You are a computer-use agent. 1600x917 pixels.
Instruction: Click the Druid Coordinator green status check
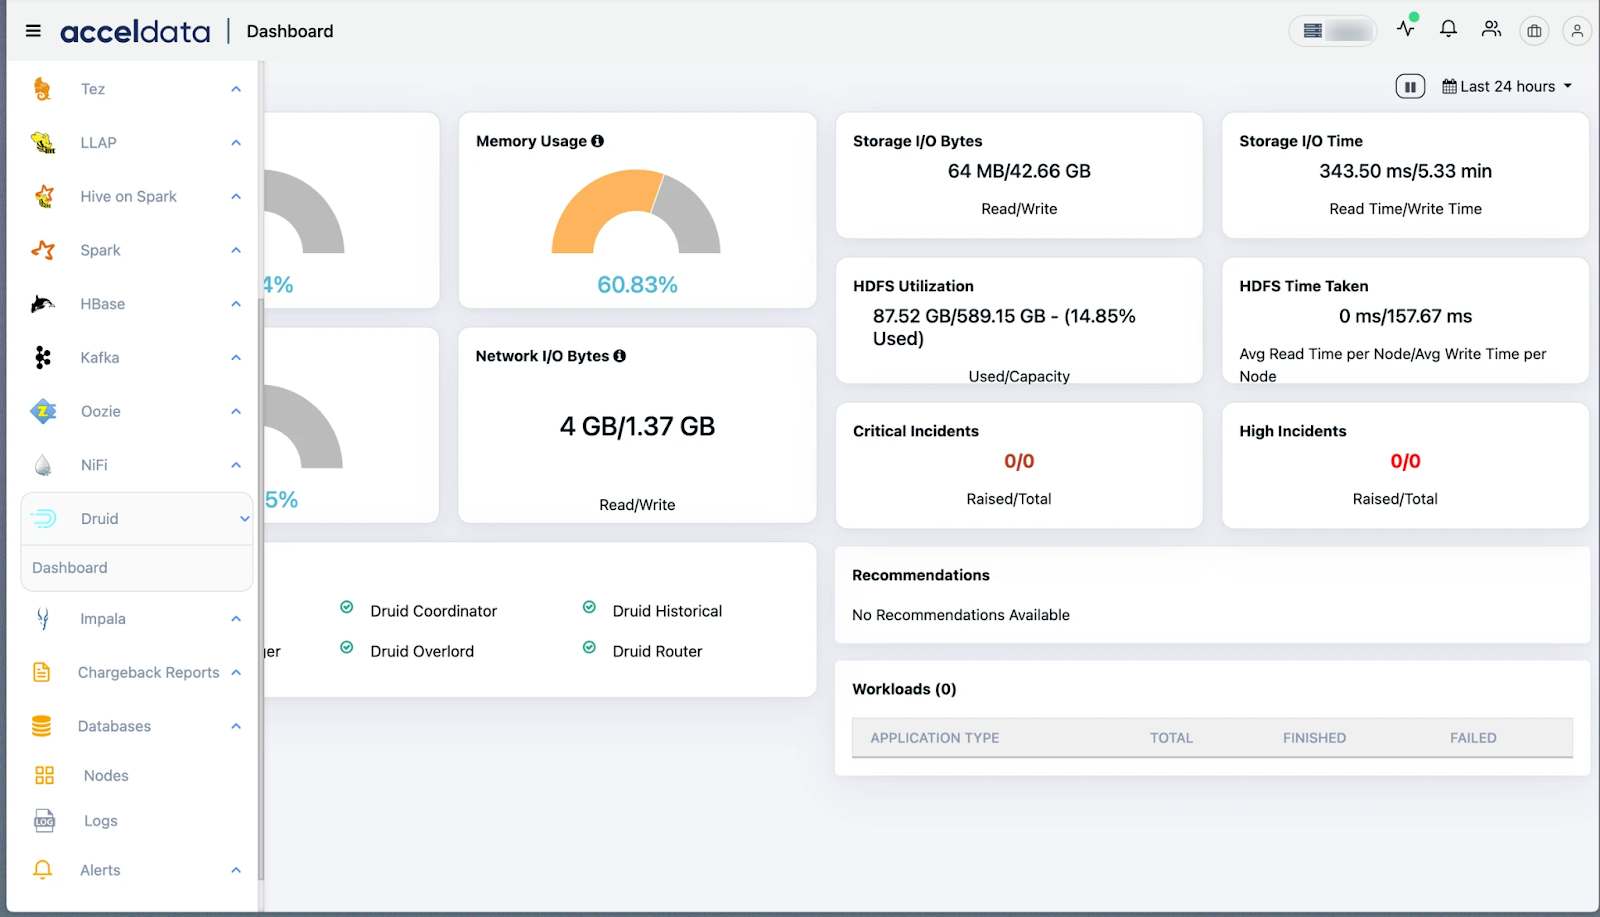click(x=347, y=608)
